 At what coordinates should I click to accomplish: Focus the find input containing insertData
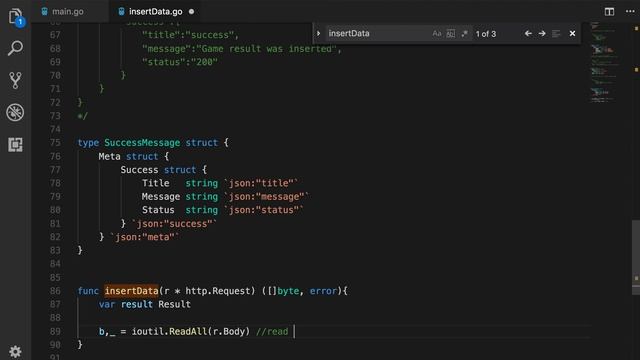[378, 33]
